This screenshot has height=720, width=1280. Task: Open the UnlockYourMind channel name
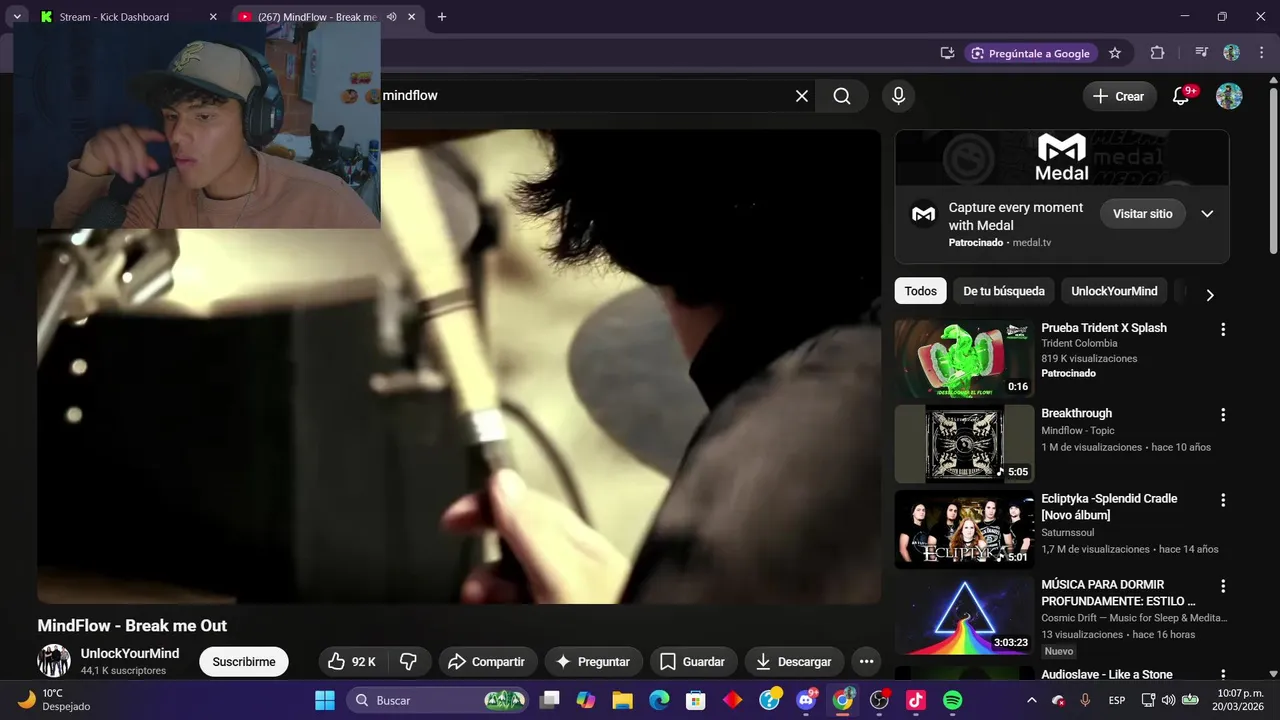point(130,653)
